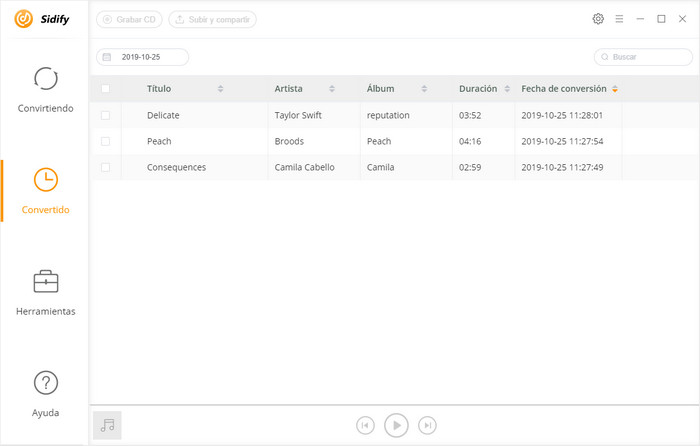Click artist Camila Cabello
700x446 pixels.
point(304,167)
